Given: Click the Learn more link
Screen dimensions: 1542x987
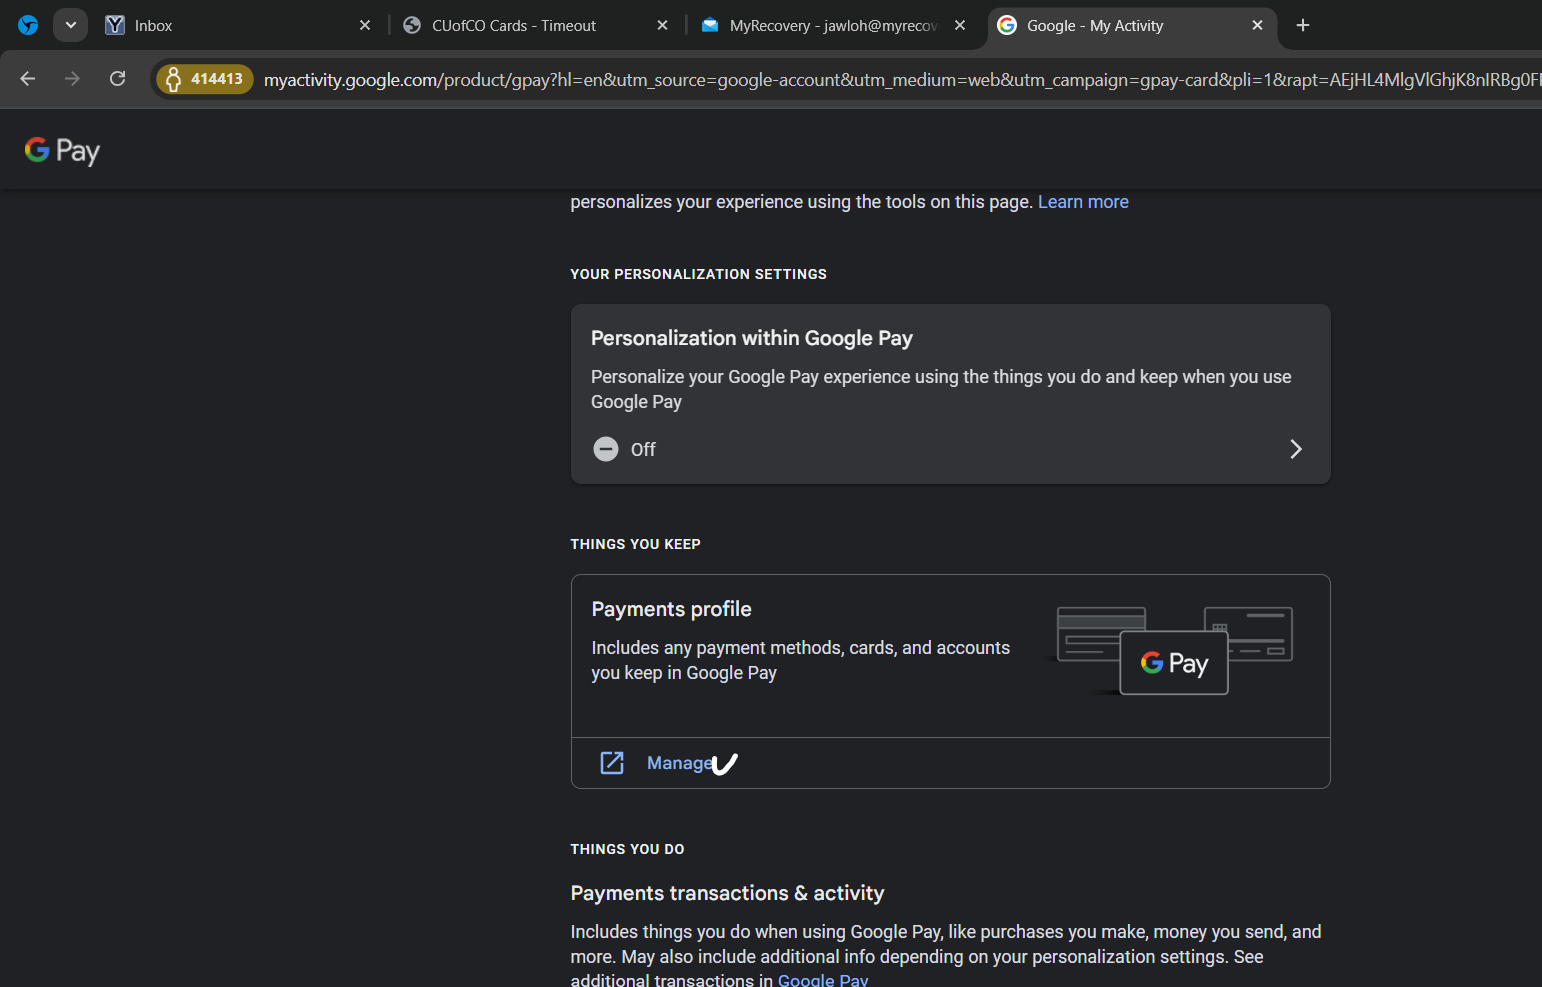Looking at the screenshot, I should 1083,202.
